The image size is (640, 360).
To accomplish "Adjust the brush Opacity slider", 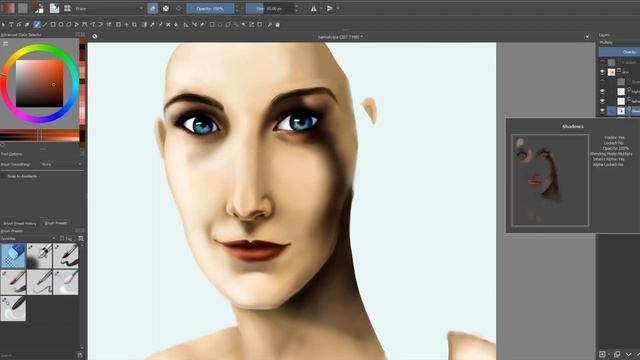I will [x=210, y=8].
